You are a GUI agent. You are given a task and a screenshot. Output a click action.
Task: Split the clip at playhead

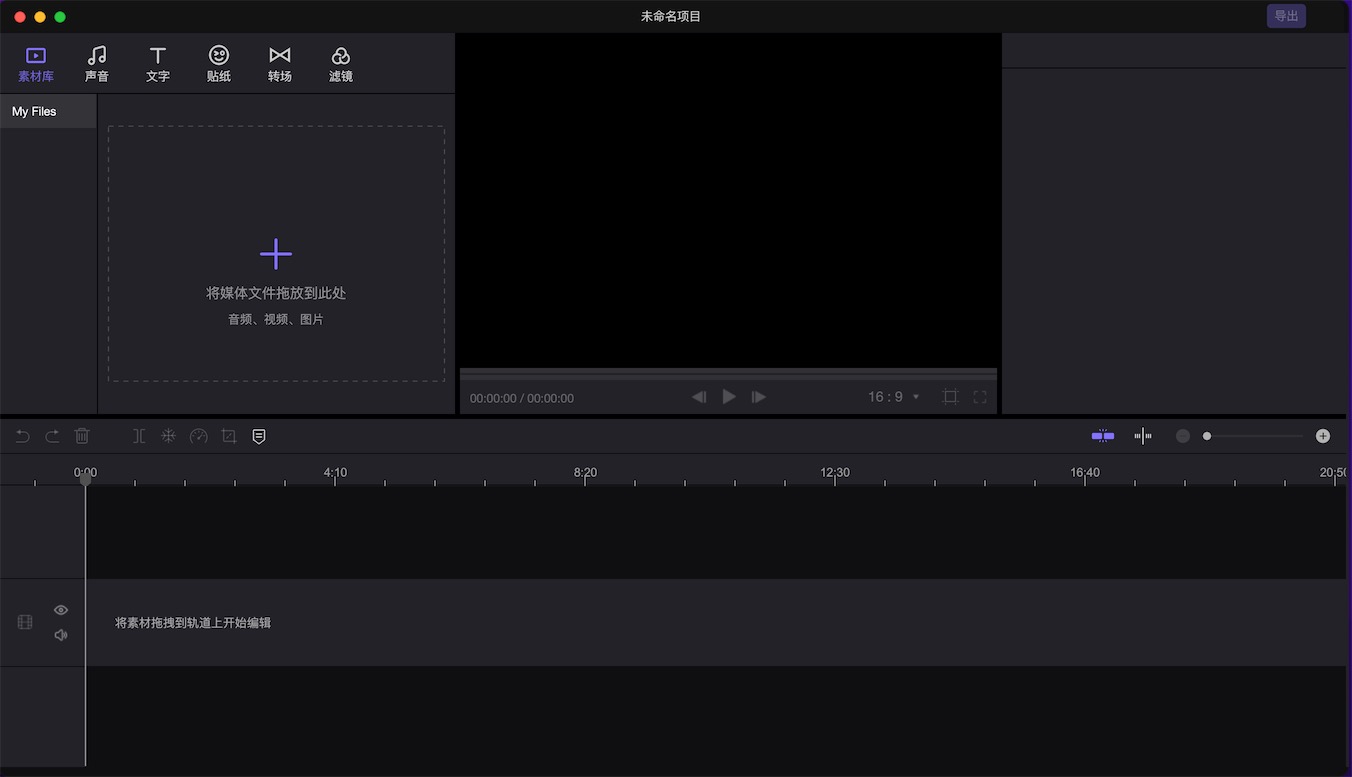pyautogui.click(x=139, y=436)
